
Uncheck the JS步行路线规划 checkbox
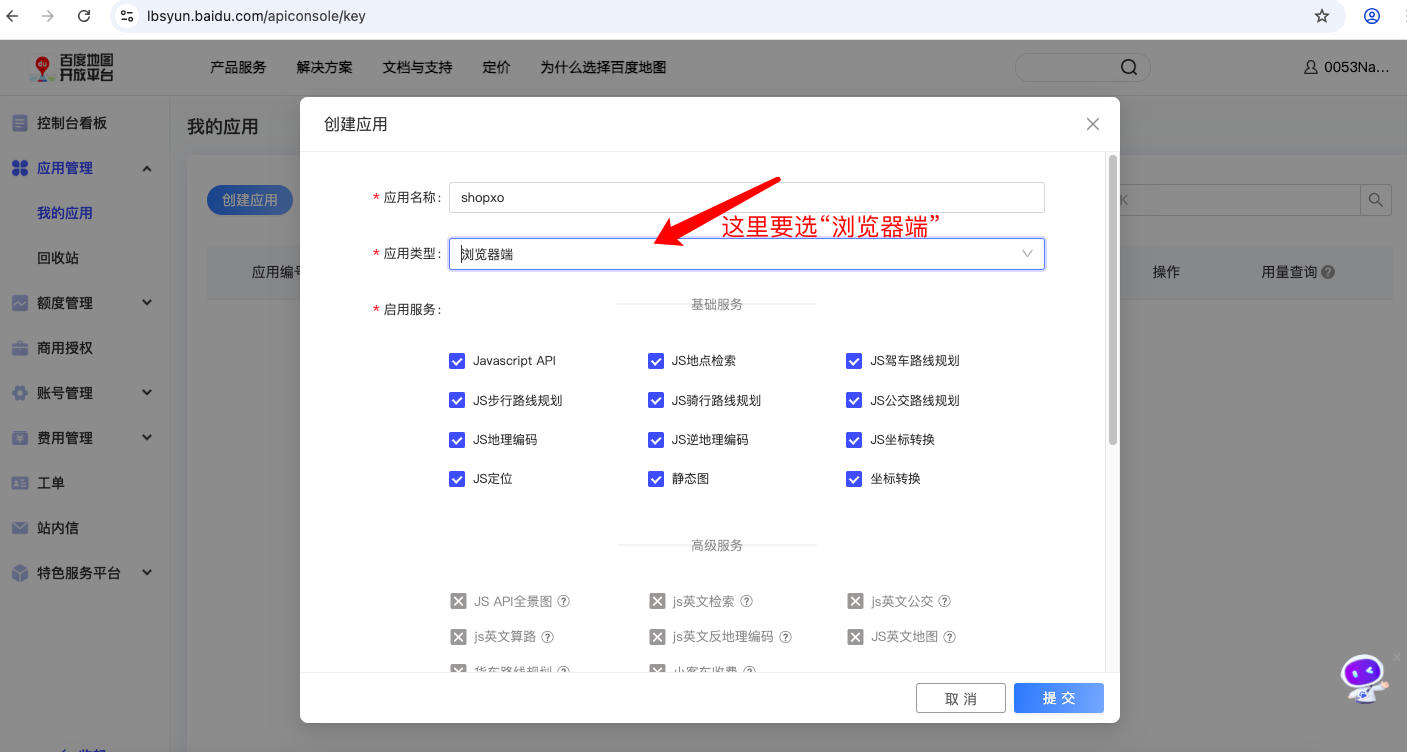[x=457, y=400]
